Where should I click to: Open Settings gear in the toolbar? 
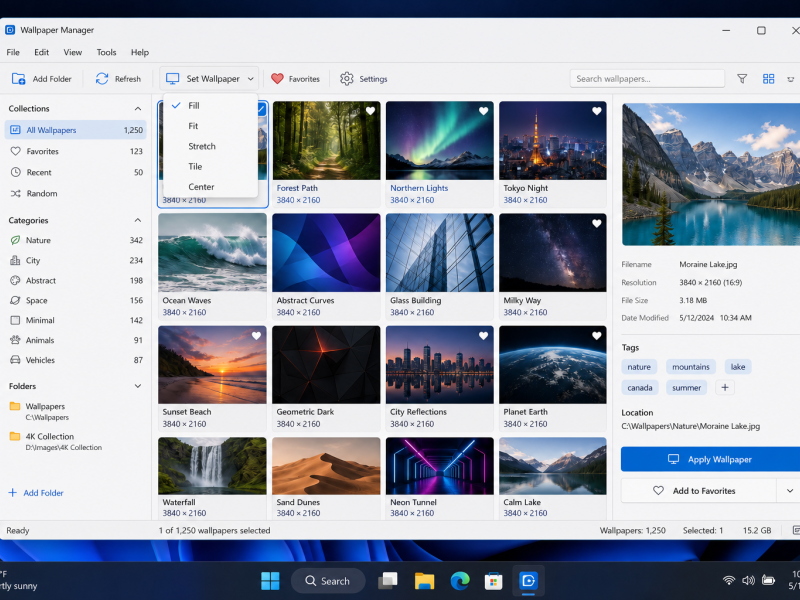[x=346, y=79]
